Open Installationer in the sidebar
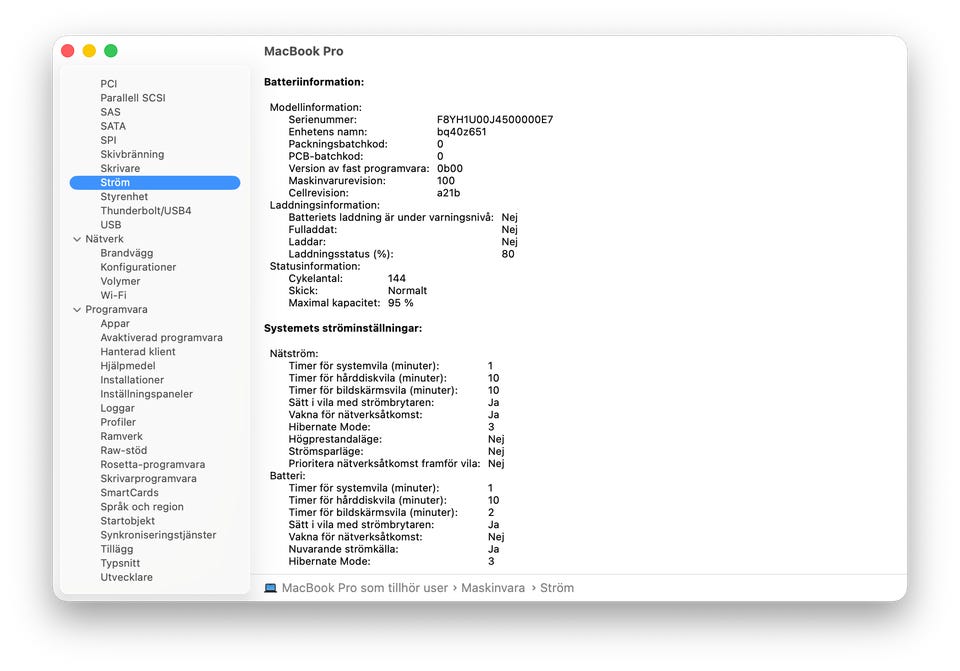960x671 pixels. coord(132,380)
